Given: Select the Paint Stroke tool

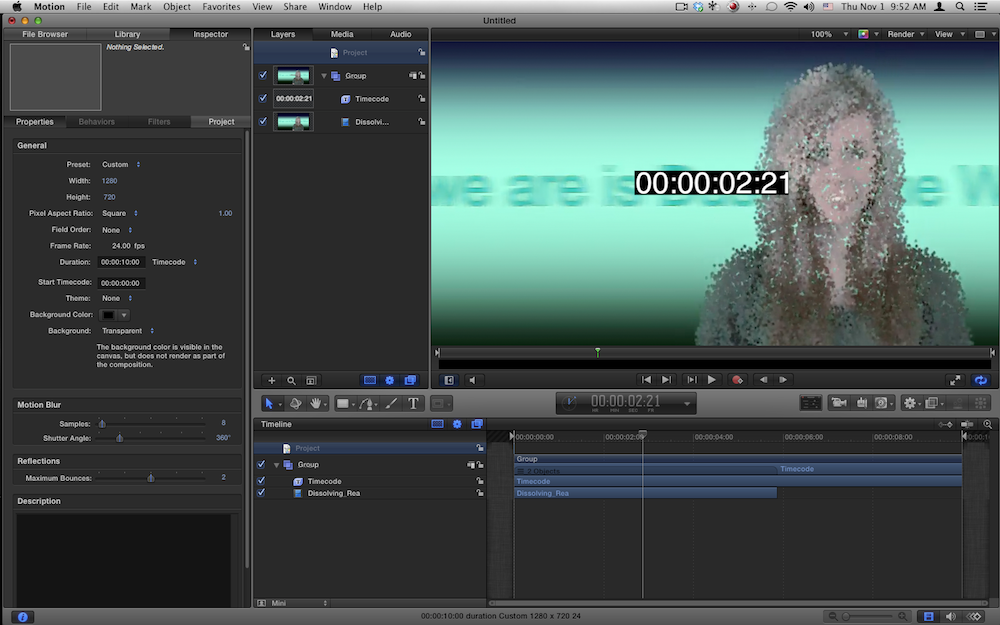Looking at the screenshot, I should point(392,403).
